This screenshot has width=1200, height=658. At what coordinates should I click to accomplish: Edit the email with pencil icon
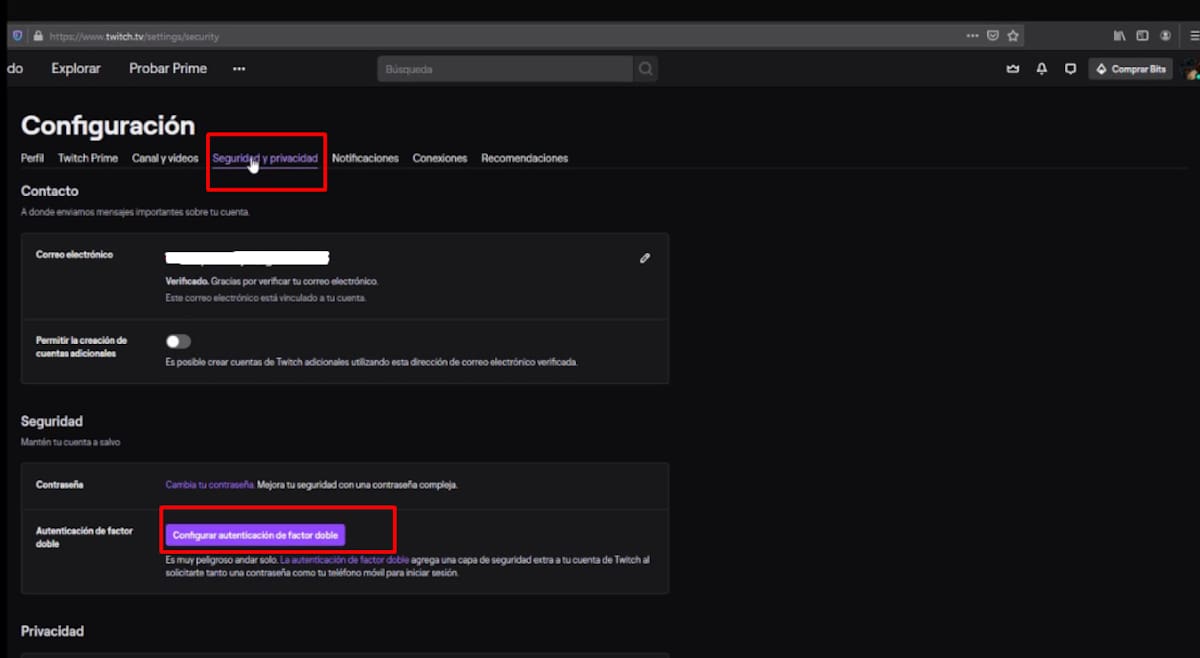(x=645, y=258)
